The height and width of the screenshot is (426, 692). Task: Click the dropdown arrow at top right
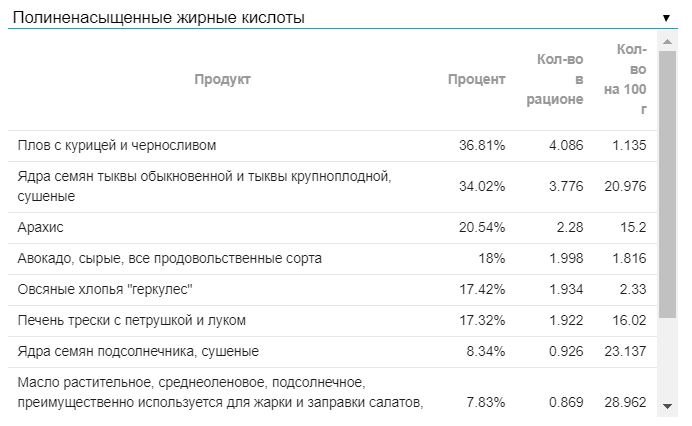pyautogui.click(x=666, y=18)
